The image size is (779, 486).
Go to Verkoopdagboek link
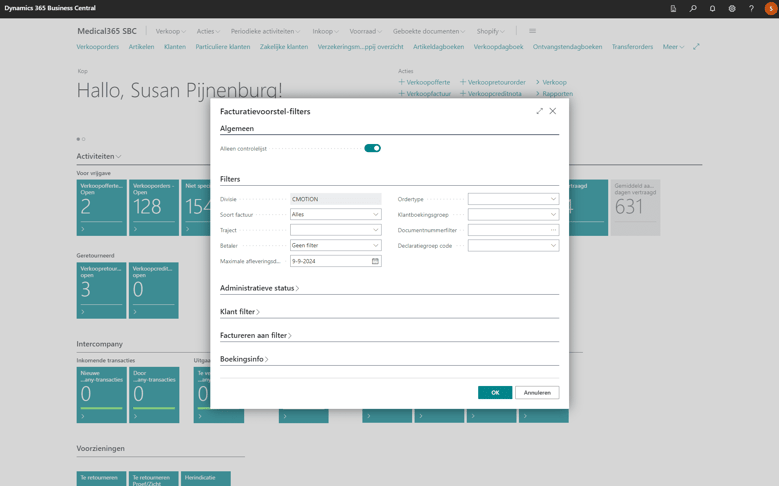click(498, 47)
